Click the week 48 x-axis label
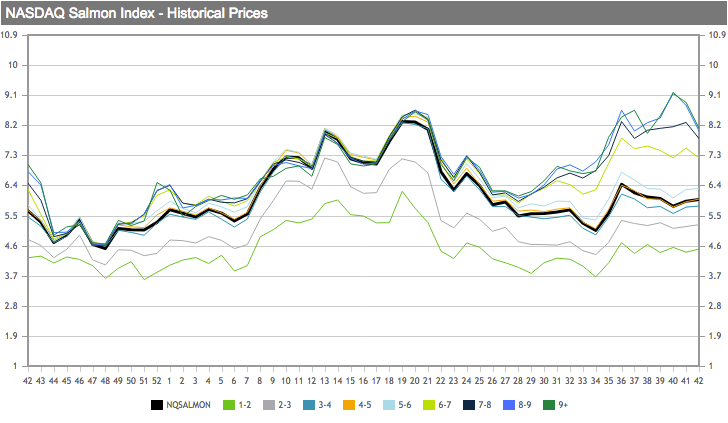 click(105, 381)
